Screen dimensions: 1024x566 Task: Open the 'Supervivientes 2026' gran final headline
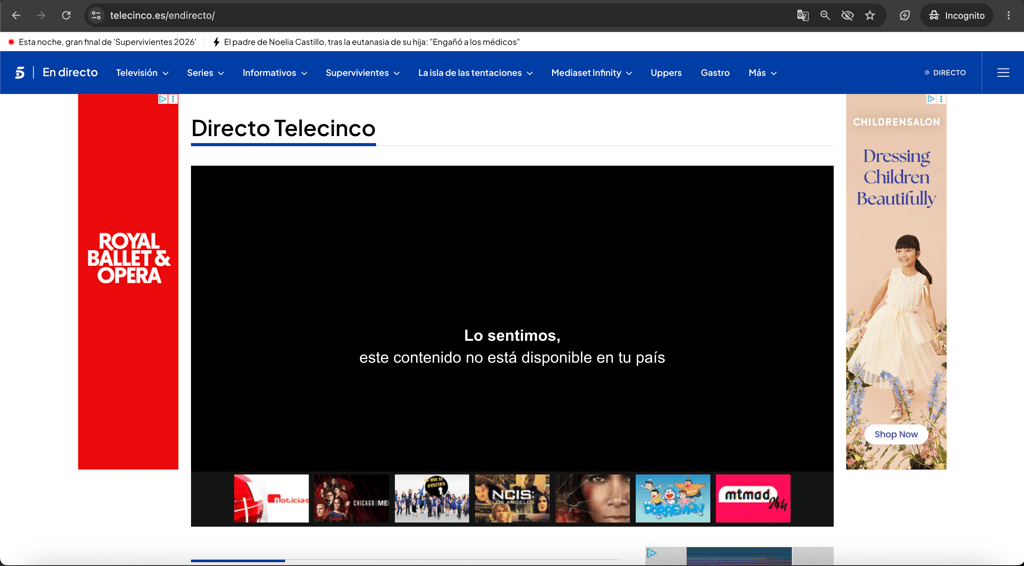tap(107, 42)
